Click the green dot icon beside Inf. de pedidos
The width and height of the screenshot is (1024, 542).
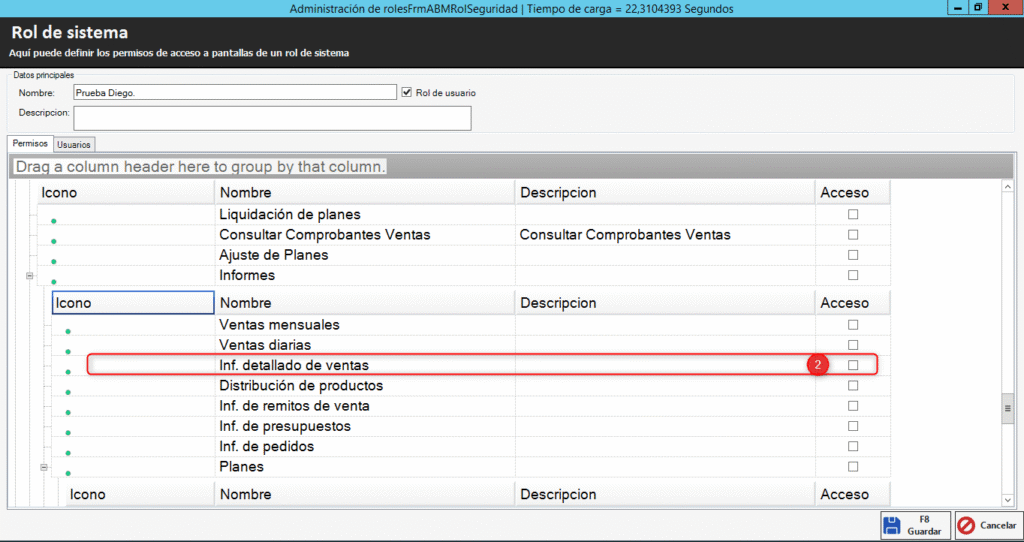coord(68,452)
